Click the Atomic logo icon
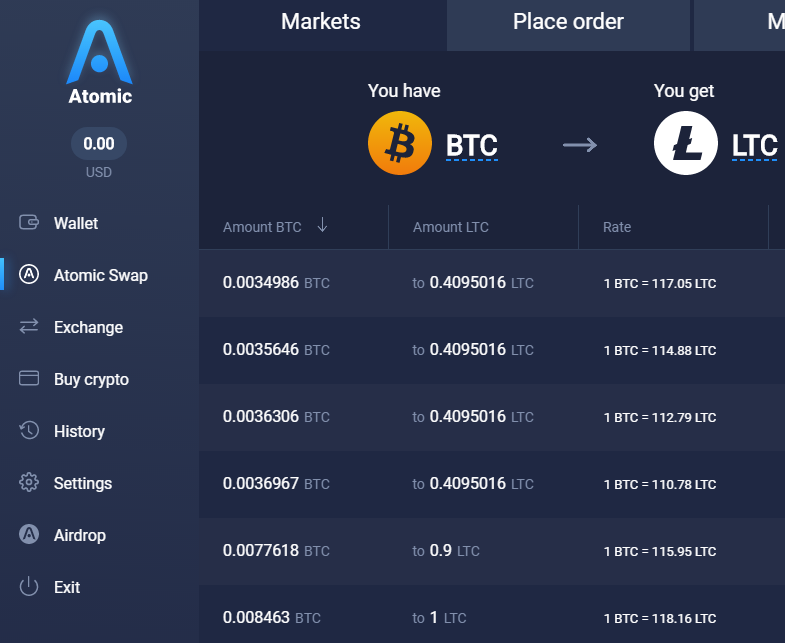Image resolution: width=785 pixels, height=643 pixels. [99, 54]
